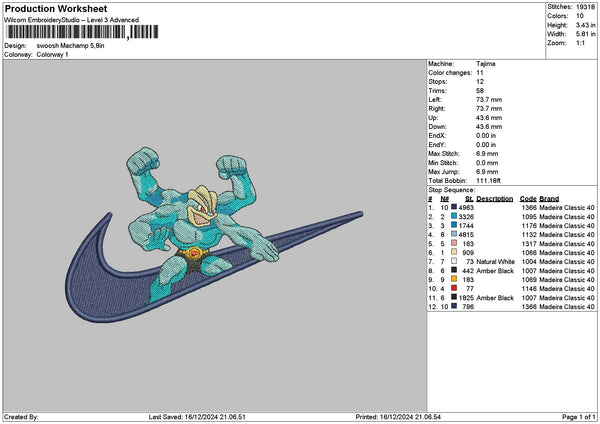This screenshot has height=424, width=600.
Task: Click the 'N#' column header
Action: tap(444, 199)
